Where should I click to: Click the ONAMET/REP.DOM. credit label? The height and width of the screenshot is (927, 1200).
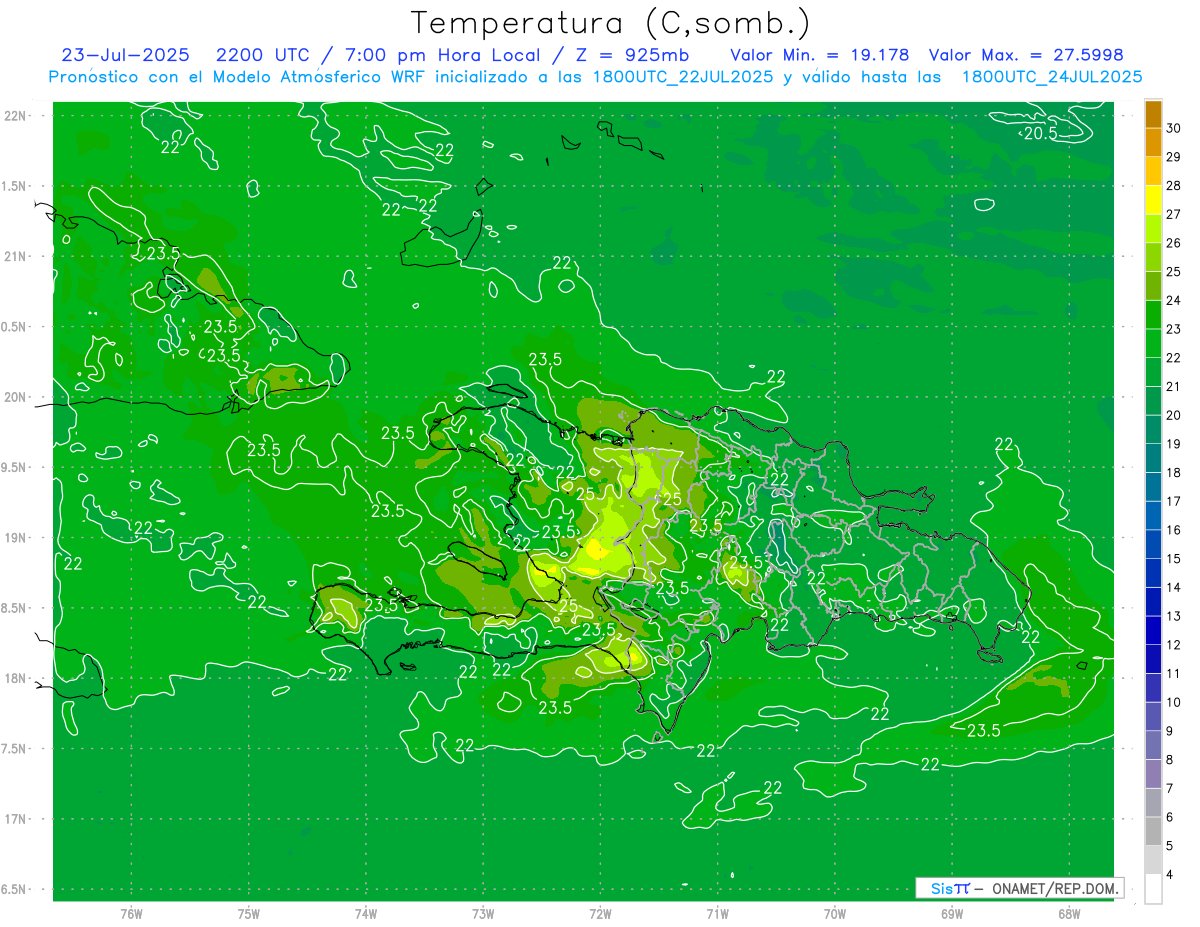click(1054, 888)
